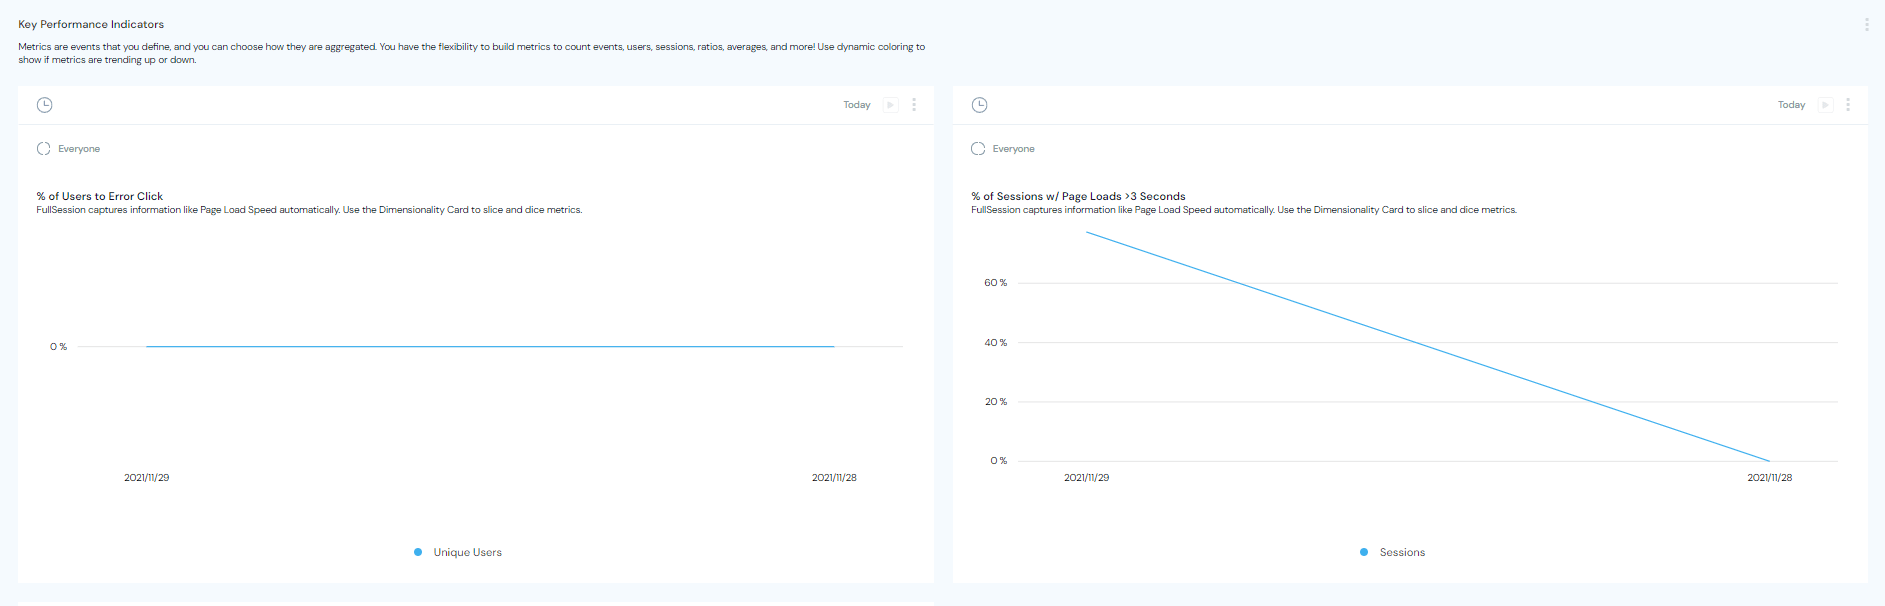
Task: Click the clock icon on the Page Loads card
Action: 980,105
